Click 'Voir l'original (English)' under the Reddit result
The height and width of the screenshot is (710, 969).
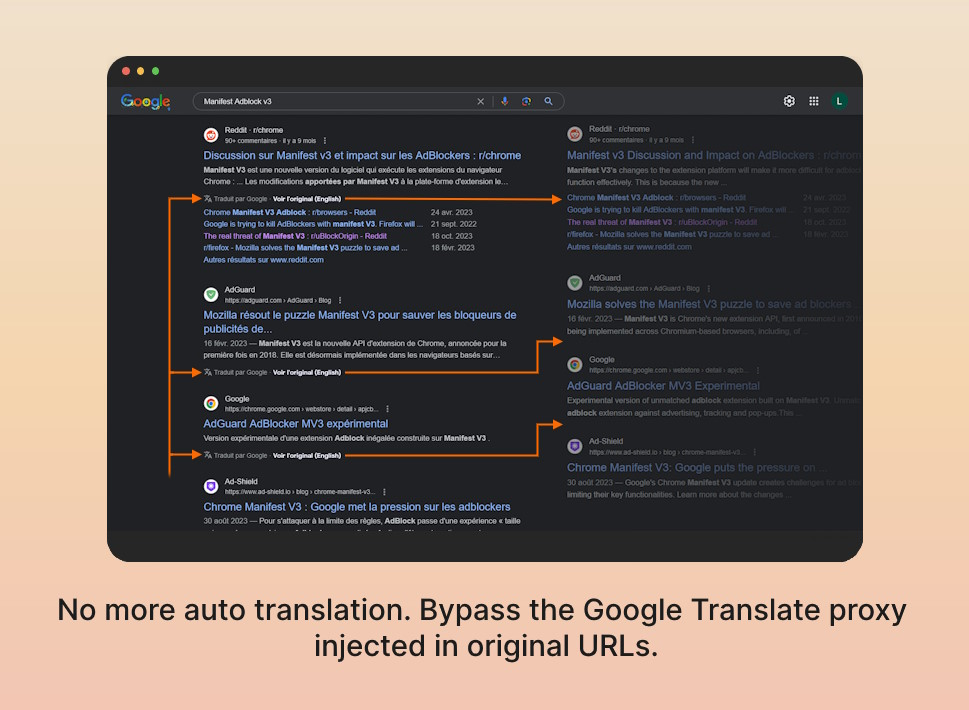pos(307,199)
